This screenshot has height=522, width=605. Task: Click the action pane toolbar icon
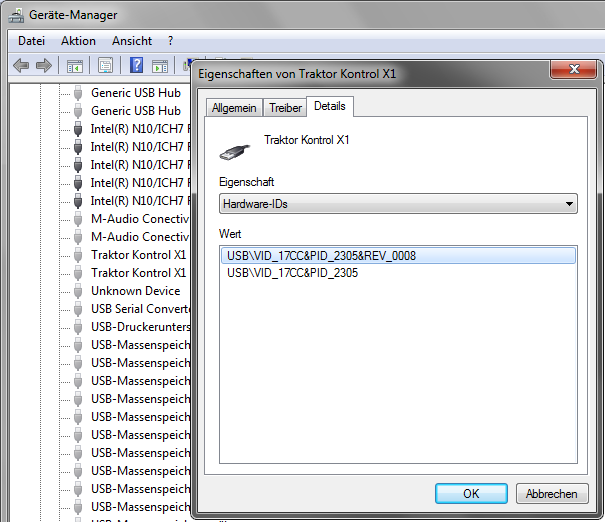click(x=160, y=66)
